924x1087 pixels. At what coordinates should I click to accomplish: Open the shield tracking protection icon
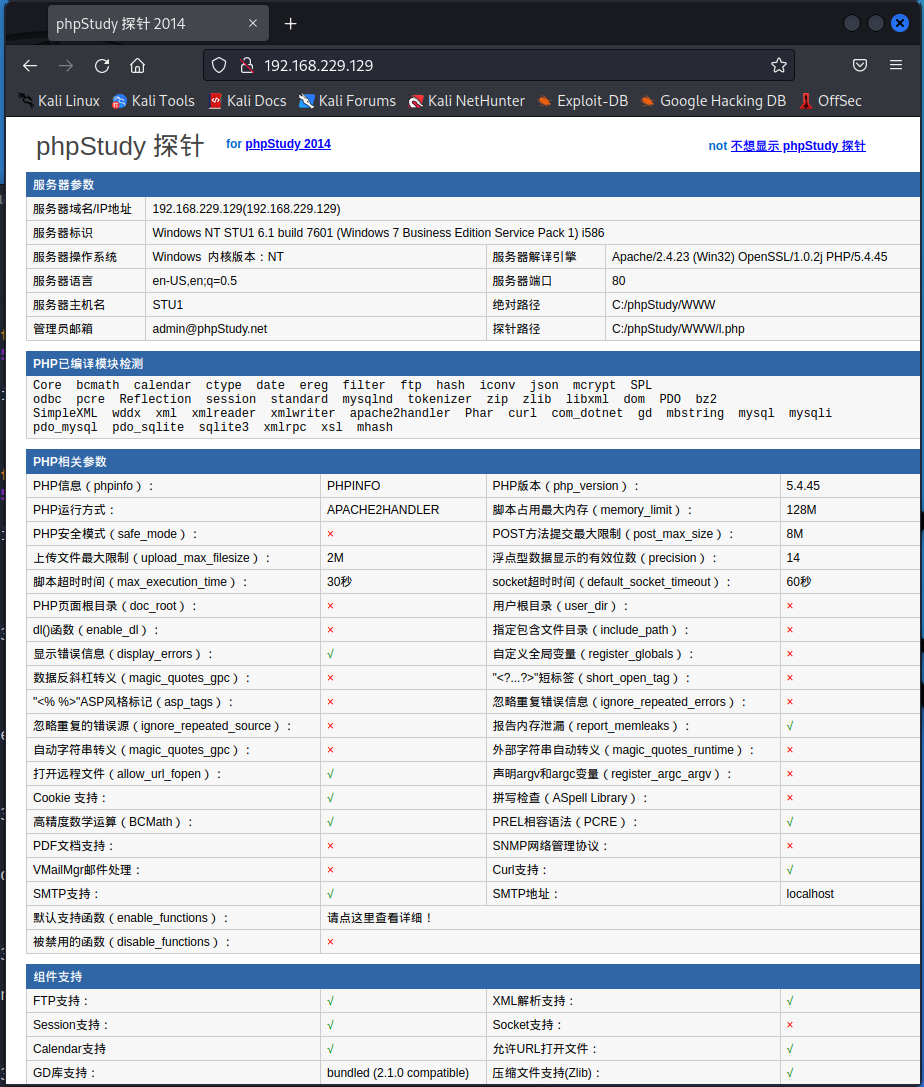coord(219,65)
